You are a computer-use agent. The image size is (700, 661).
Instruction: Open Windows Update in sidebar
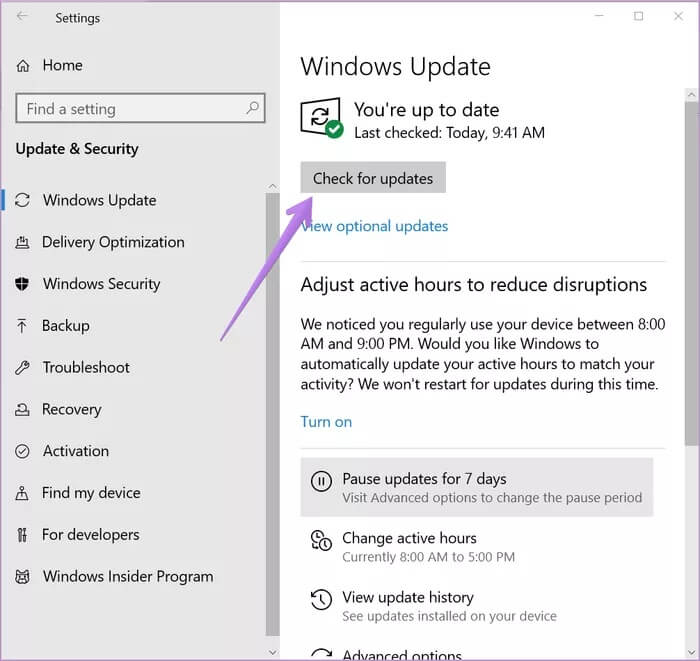99,200
